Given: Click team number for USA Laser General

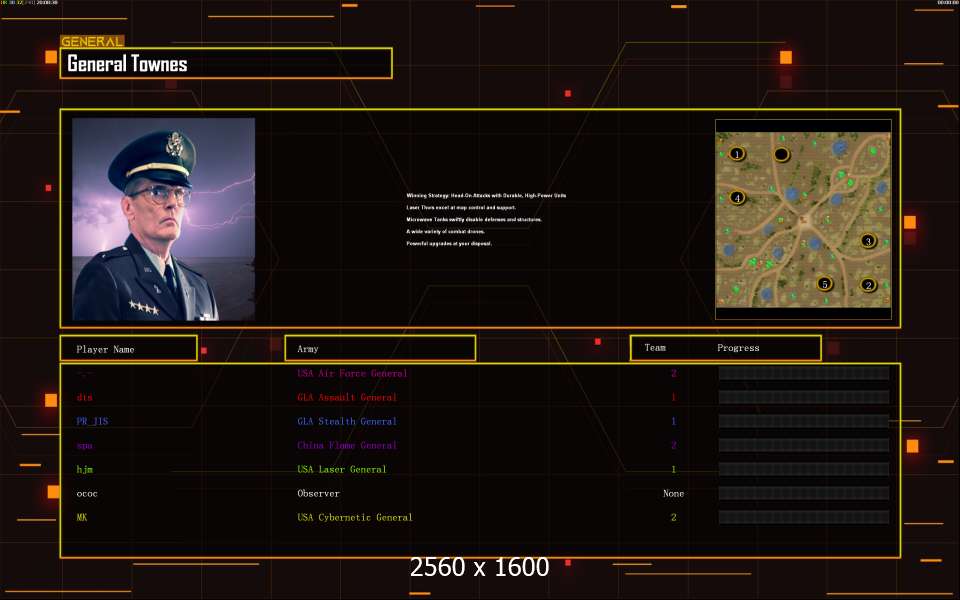Looking at the screenshot, I should coord(673,470).
